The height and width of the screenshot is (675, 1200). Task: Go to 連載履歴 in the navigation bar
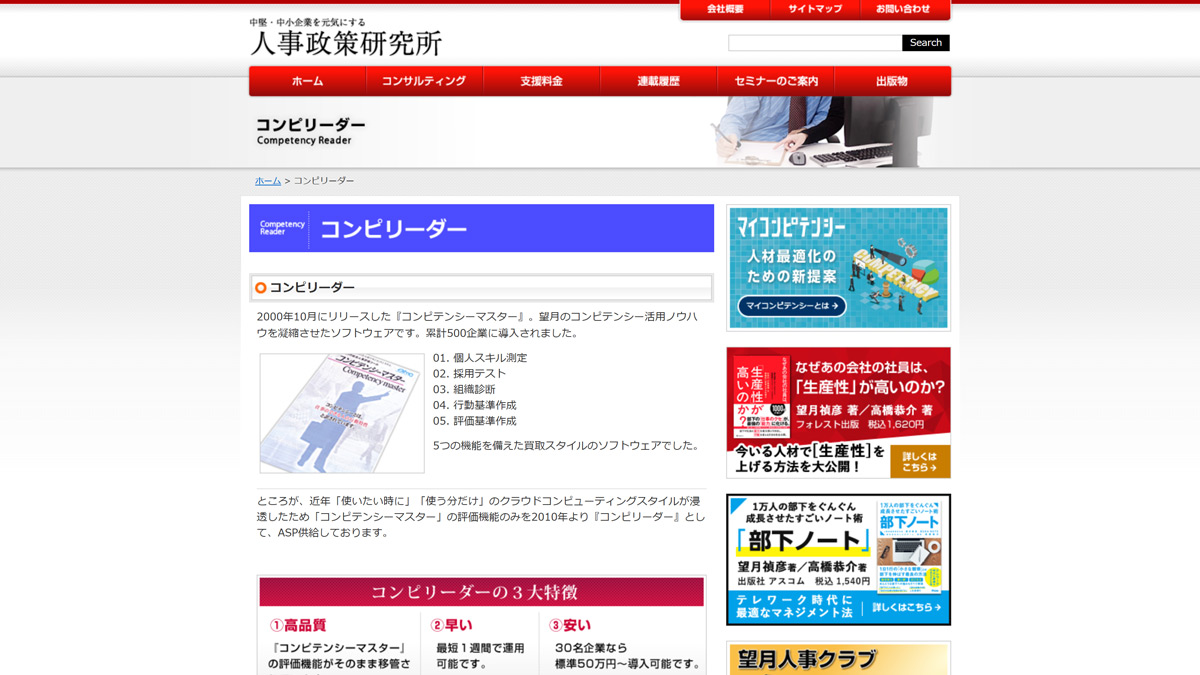[658, 81]
